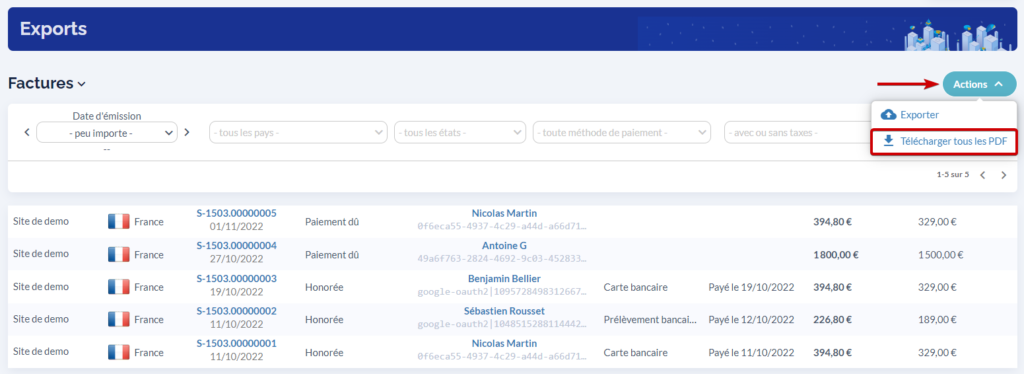Click the Exports page title
This screenshot has width=1024, height=374.
[x=53, y=29]
